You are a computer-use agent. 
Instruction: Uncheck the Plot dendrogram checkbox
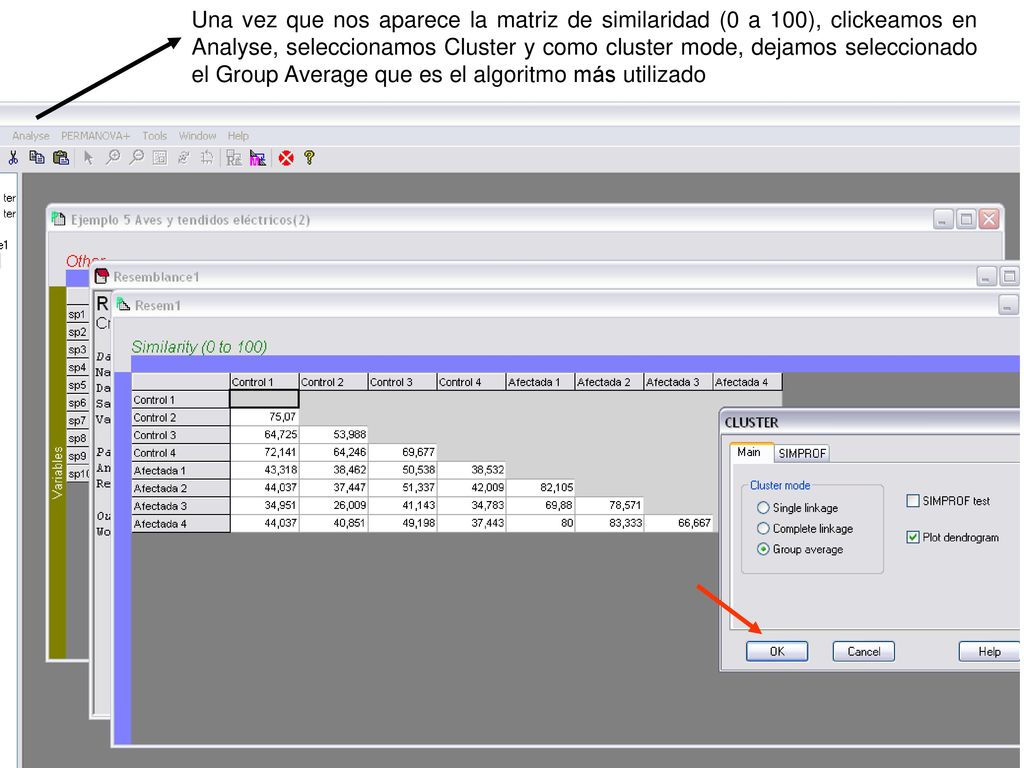(913, 537)
